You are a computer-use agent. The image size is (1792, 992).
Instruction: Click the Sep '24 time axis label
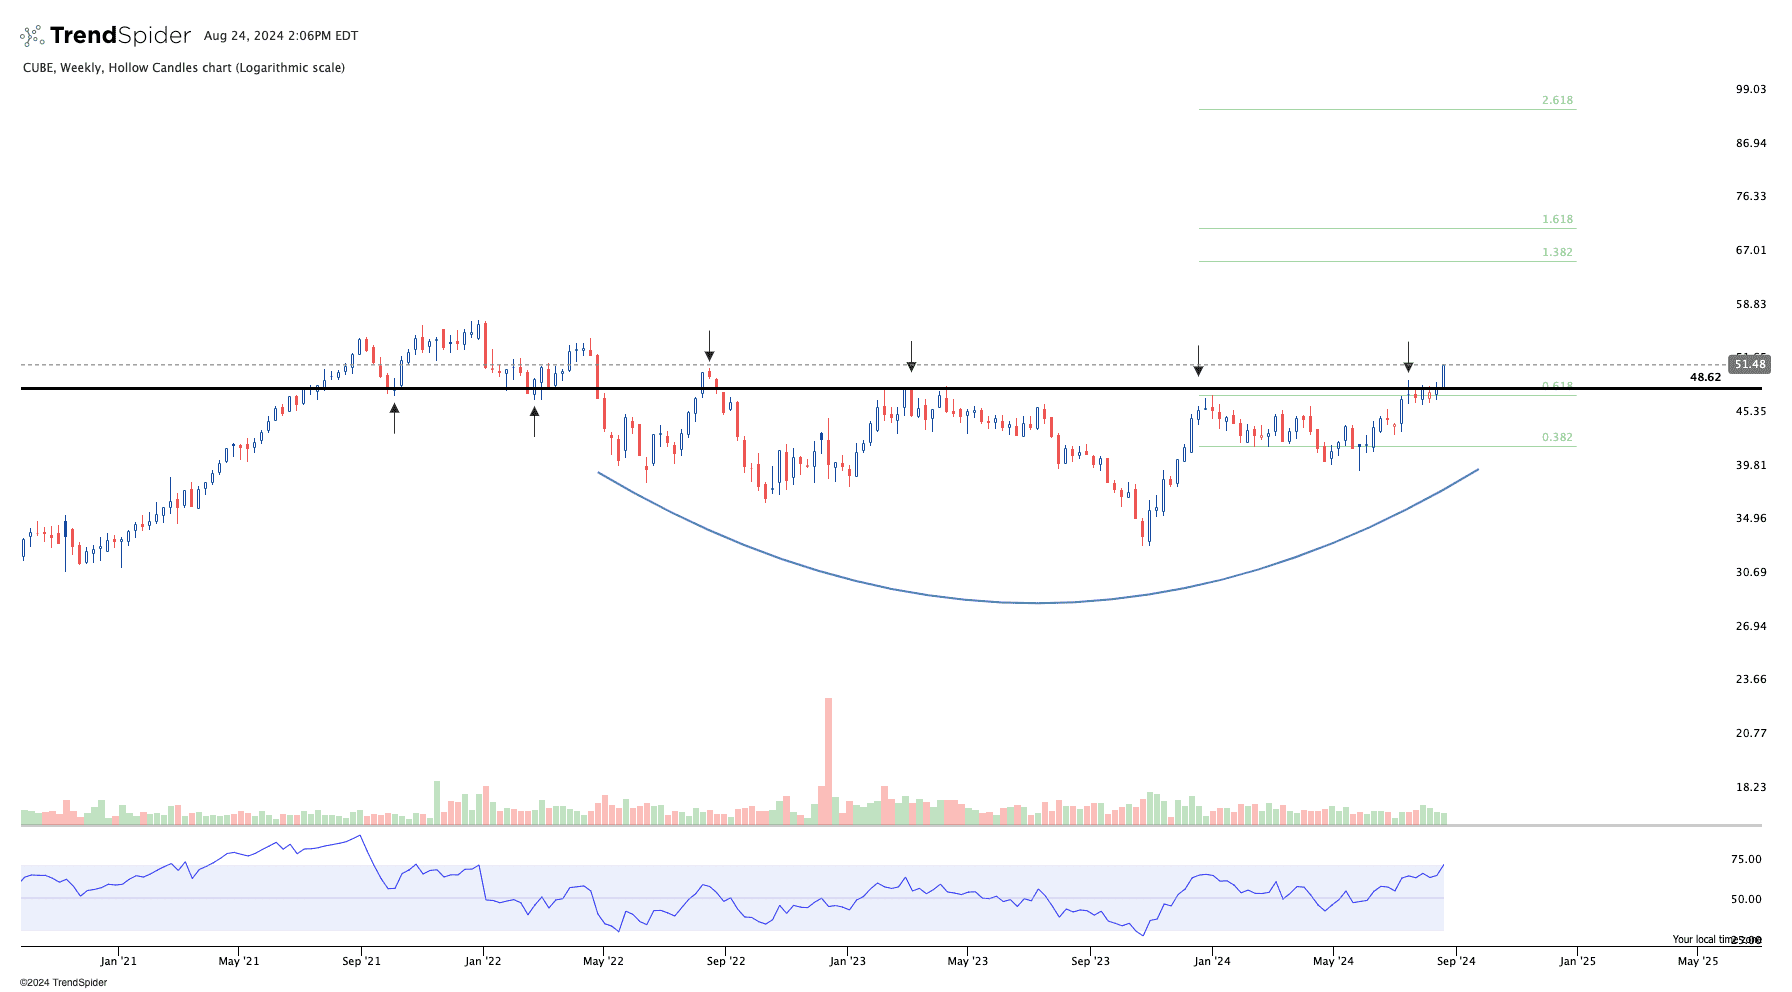(x=1456, y=962)
